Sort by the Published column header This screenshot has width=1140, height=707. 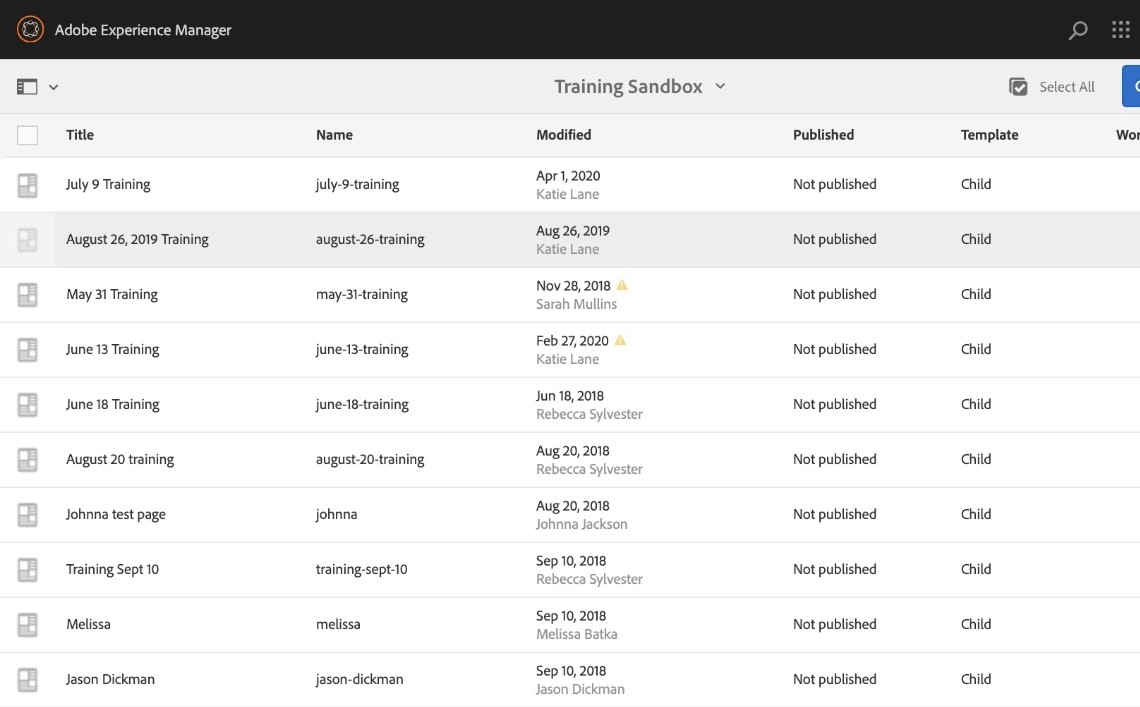823,135
